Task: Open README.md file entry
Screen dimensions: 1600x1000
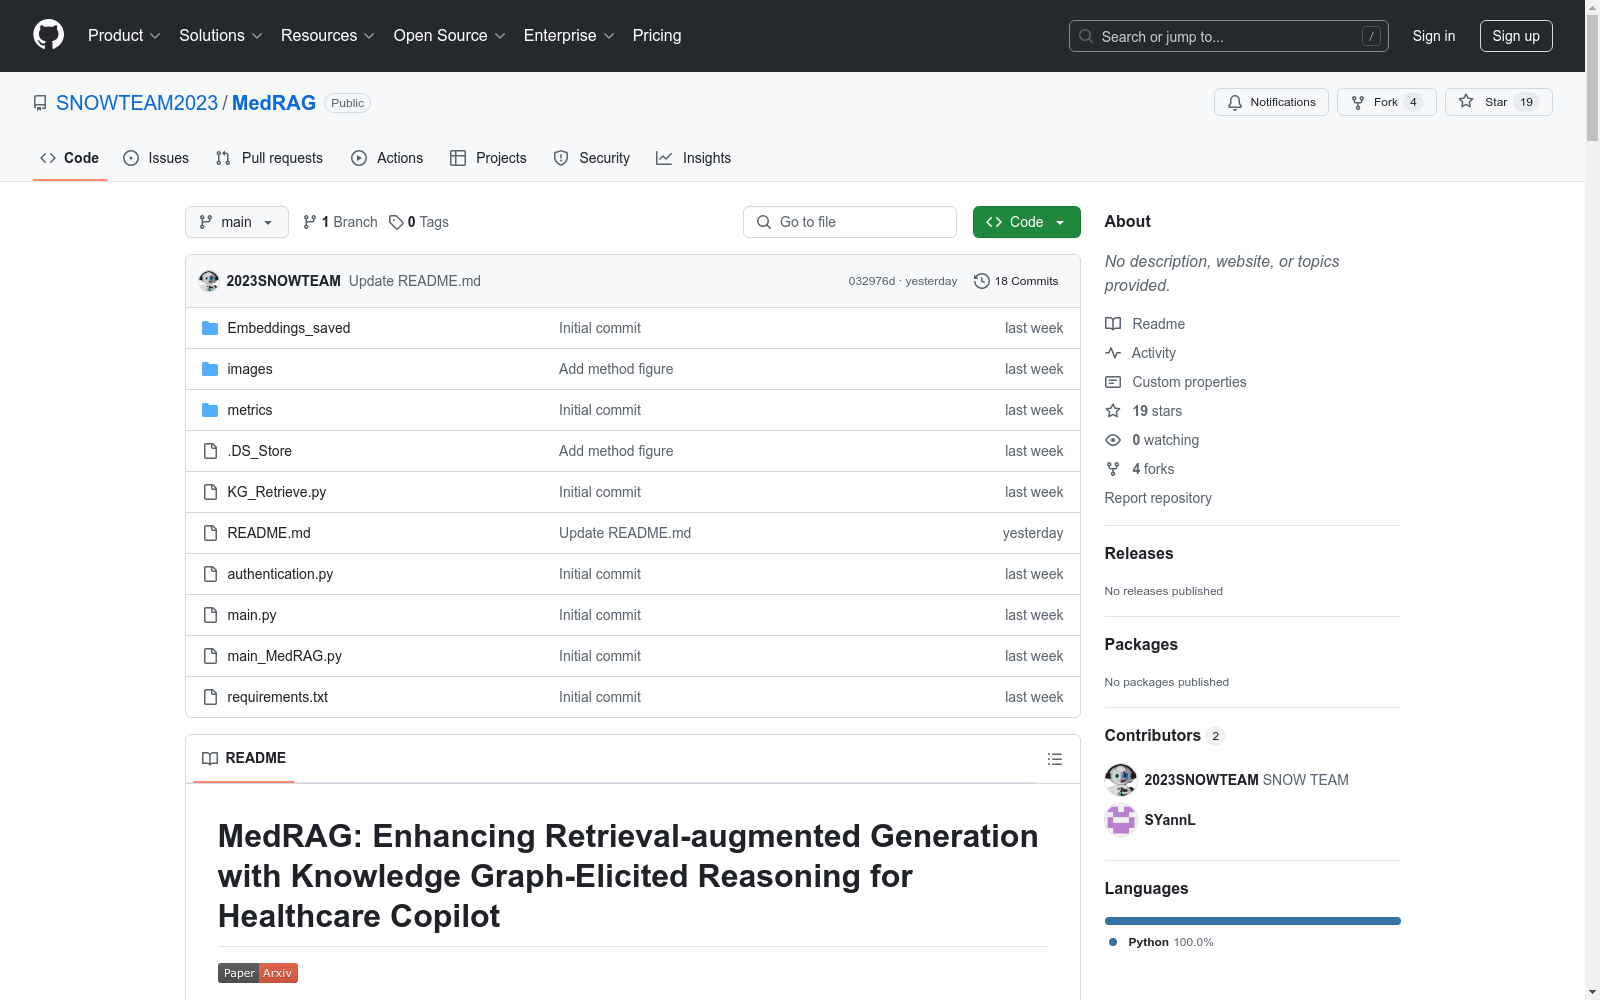Action: (x=269, y=533)
